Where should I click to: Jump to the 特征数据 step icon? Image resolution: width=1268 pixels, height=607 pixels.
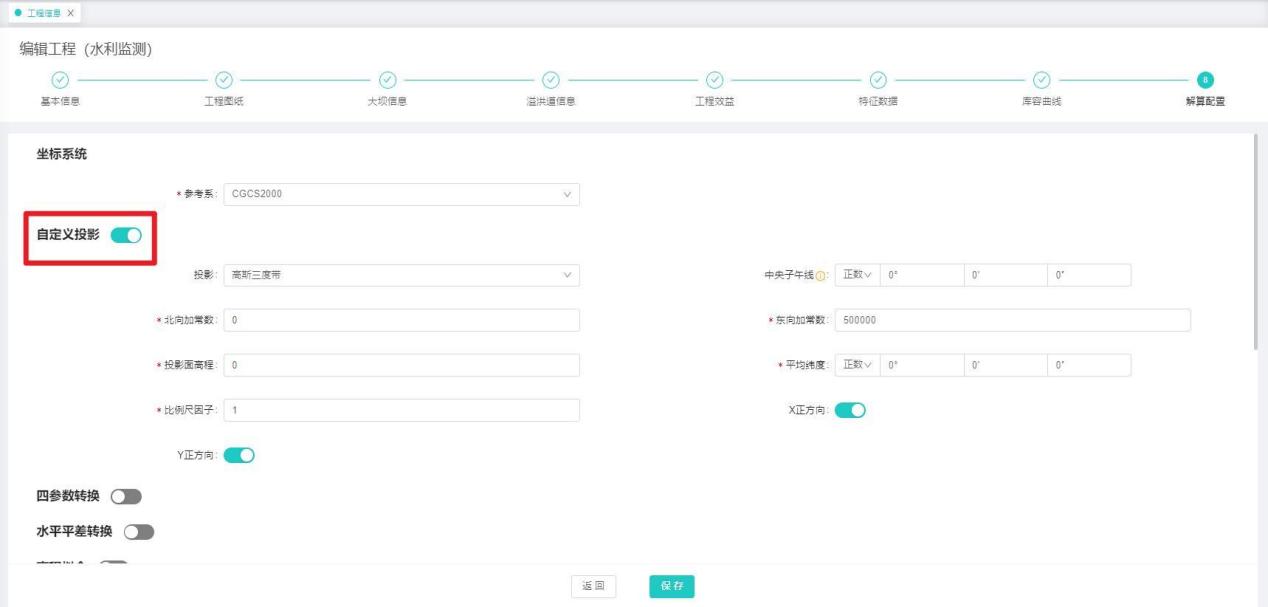[x=878, y=79]
